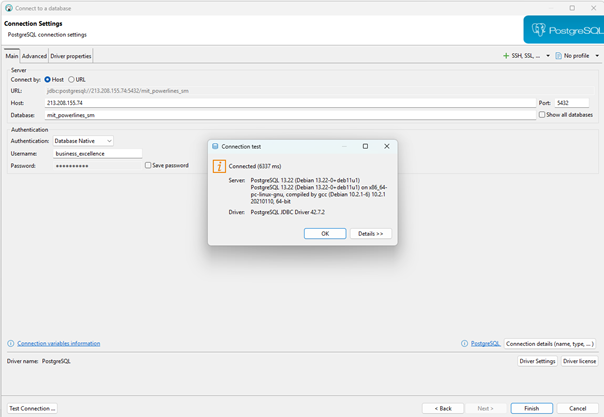604x417 pixels.
Task: Enable Show all databases checkbox
Action: 542,115
